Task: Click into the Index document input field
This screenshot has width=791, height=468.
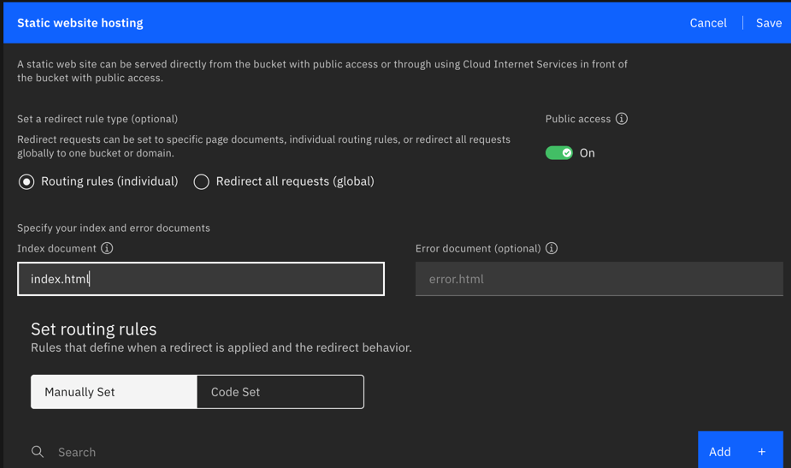Action: point(200,279)
